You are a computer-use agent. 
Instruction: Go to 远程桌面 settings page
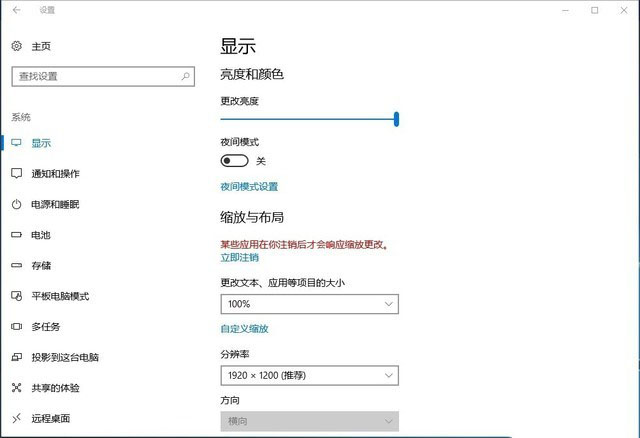click(51, 419)
